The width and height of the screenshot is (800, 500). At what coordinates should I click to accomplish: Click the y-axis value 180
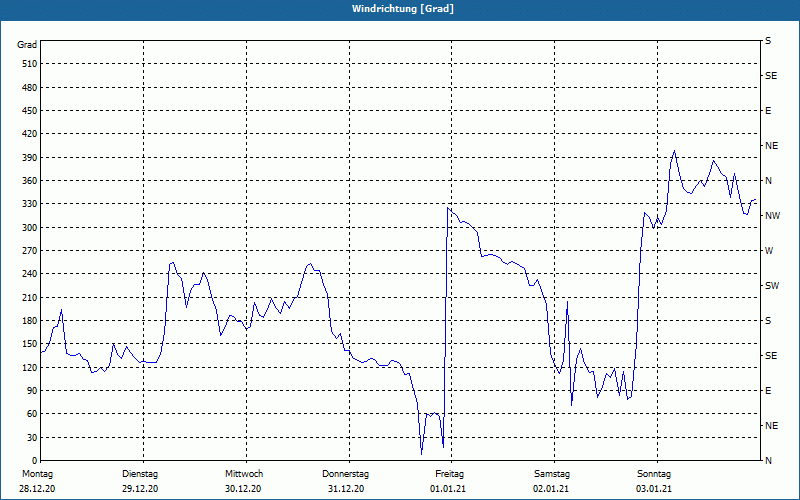coord(30,320)
